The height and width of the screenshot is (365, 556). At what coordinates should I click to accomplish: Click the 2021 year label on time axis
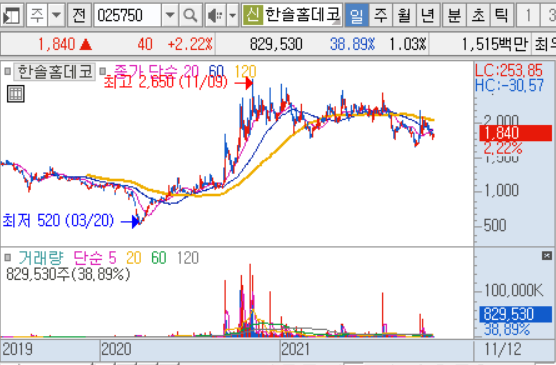295,349
